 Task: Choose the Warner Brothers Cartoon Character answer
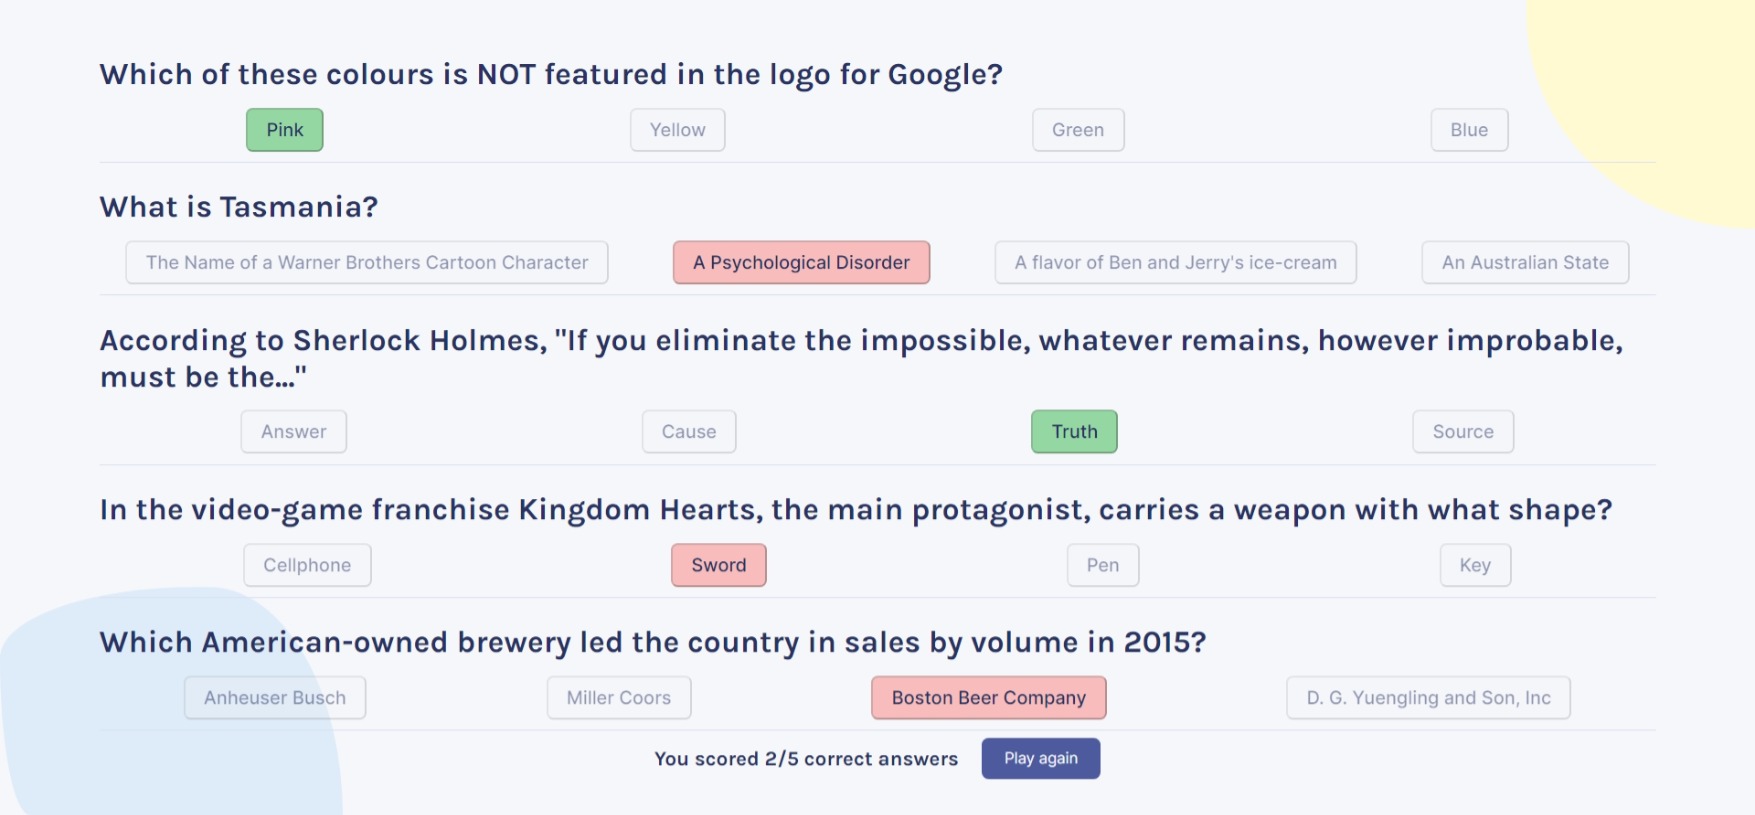(x=367, y=263)
